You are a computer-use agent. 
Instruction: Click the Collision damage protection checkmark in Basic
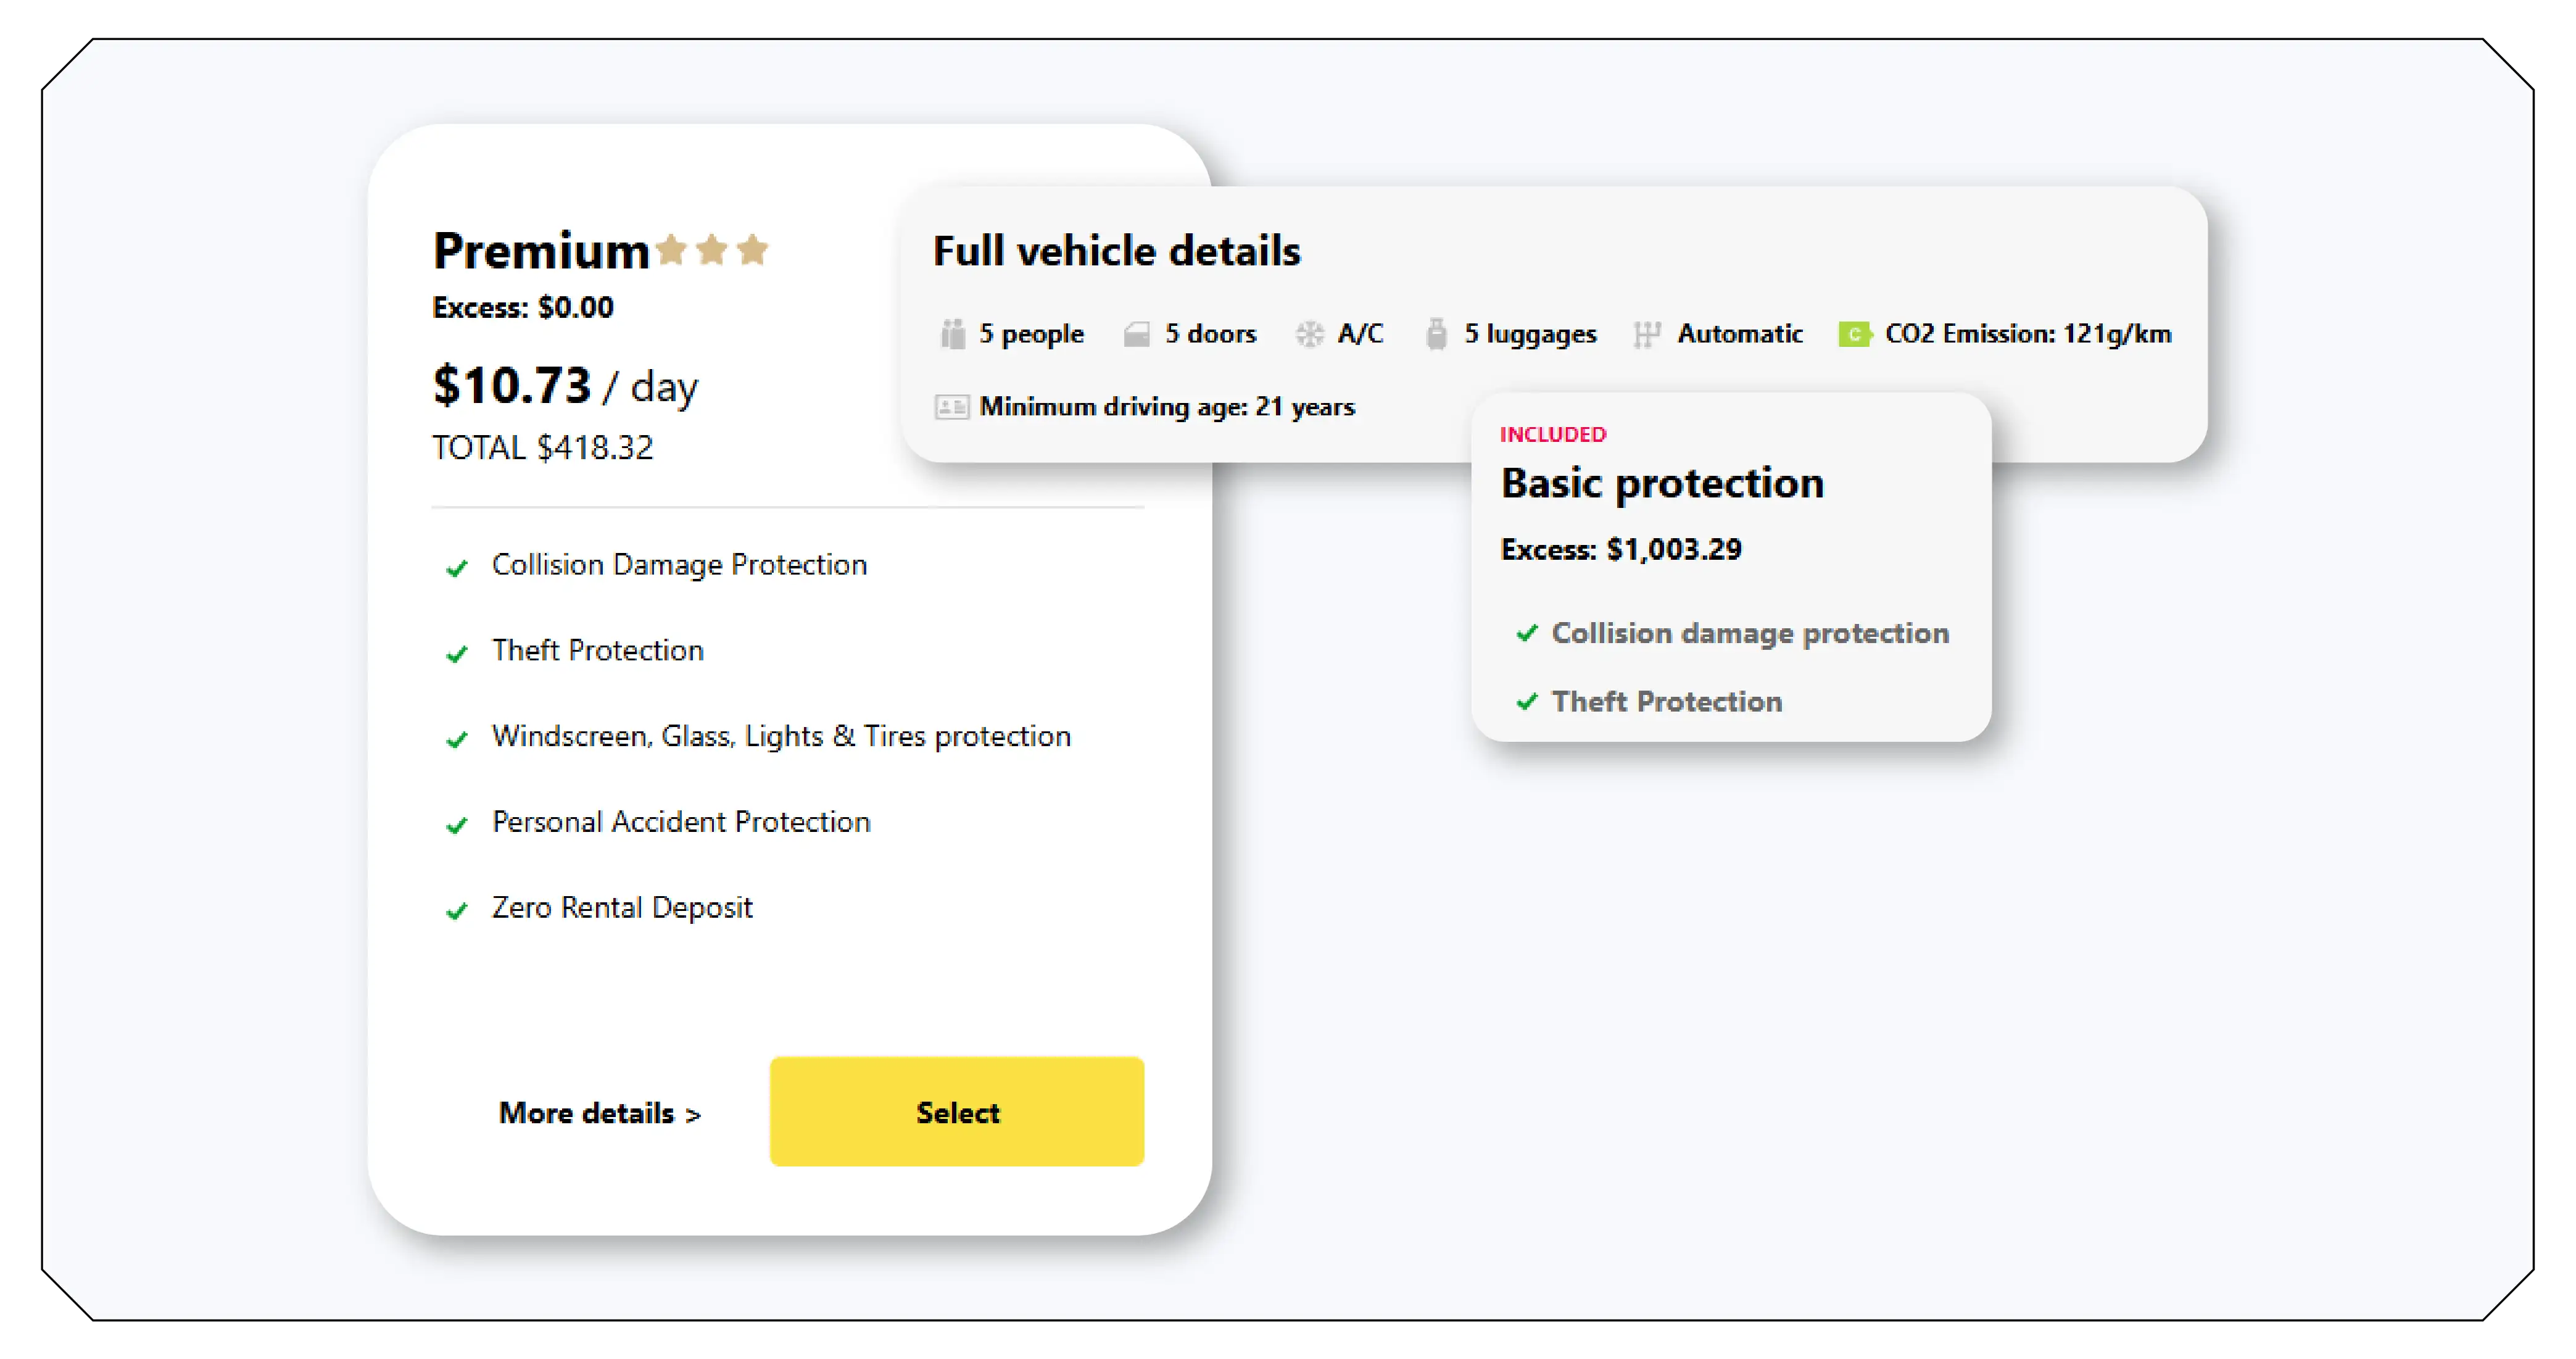pos(1526,633)
